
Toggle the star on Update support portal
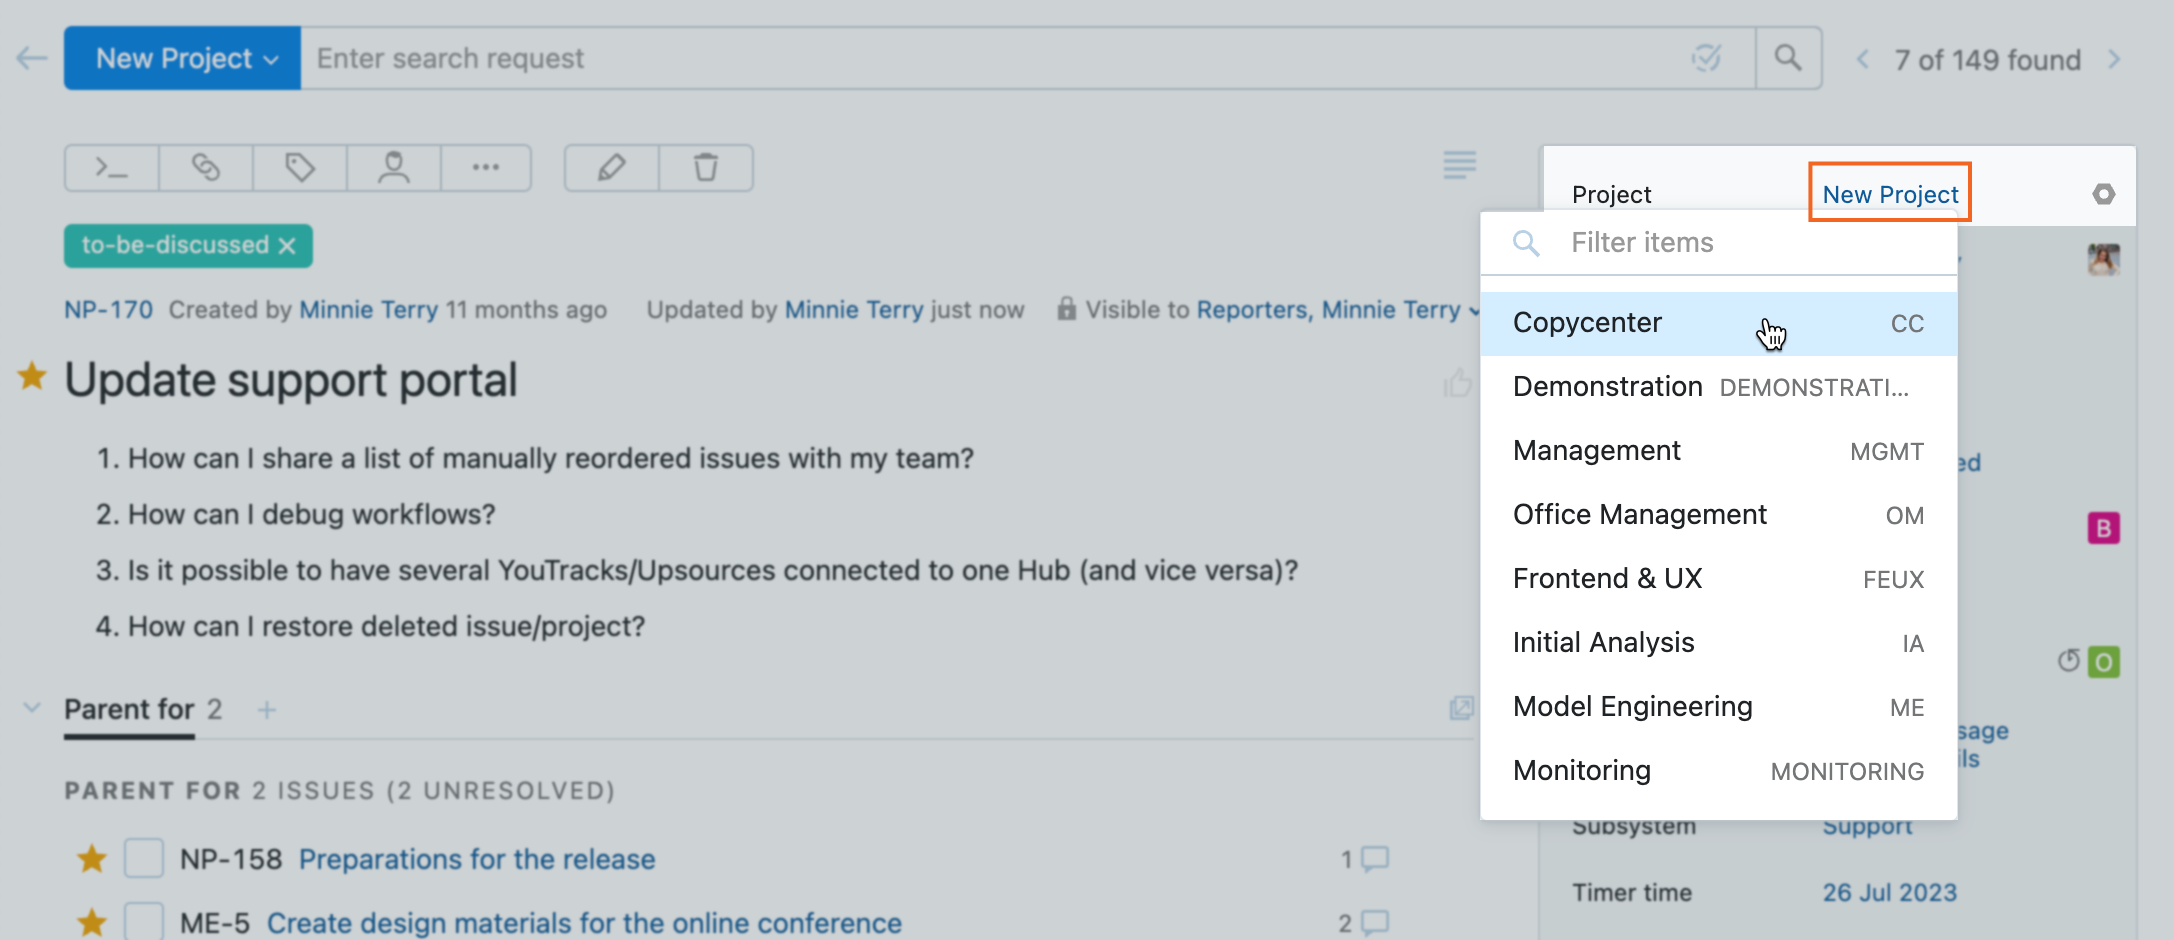(31, 379)
